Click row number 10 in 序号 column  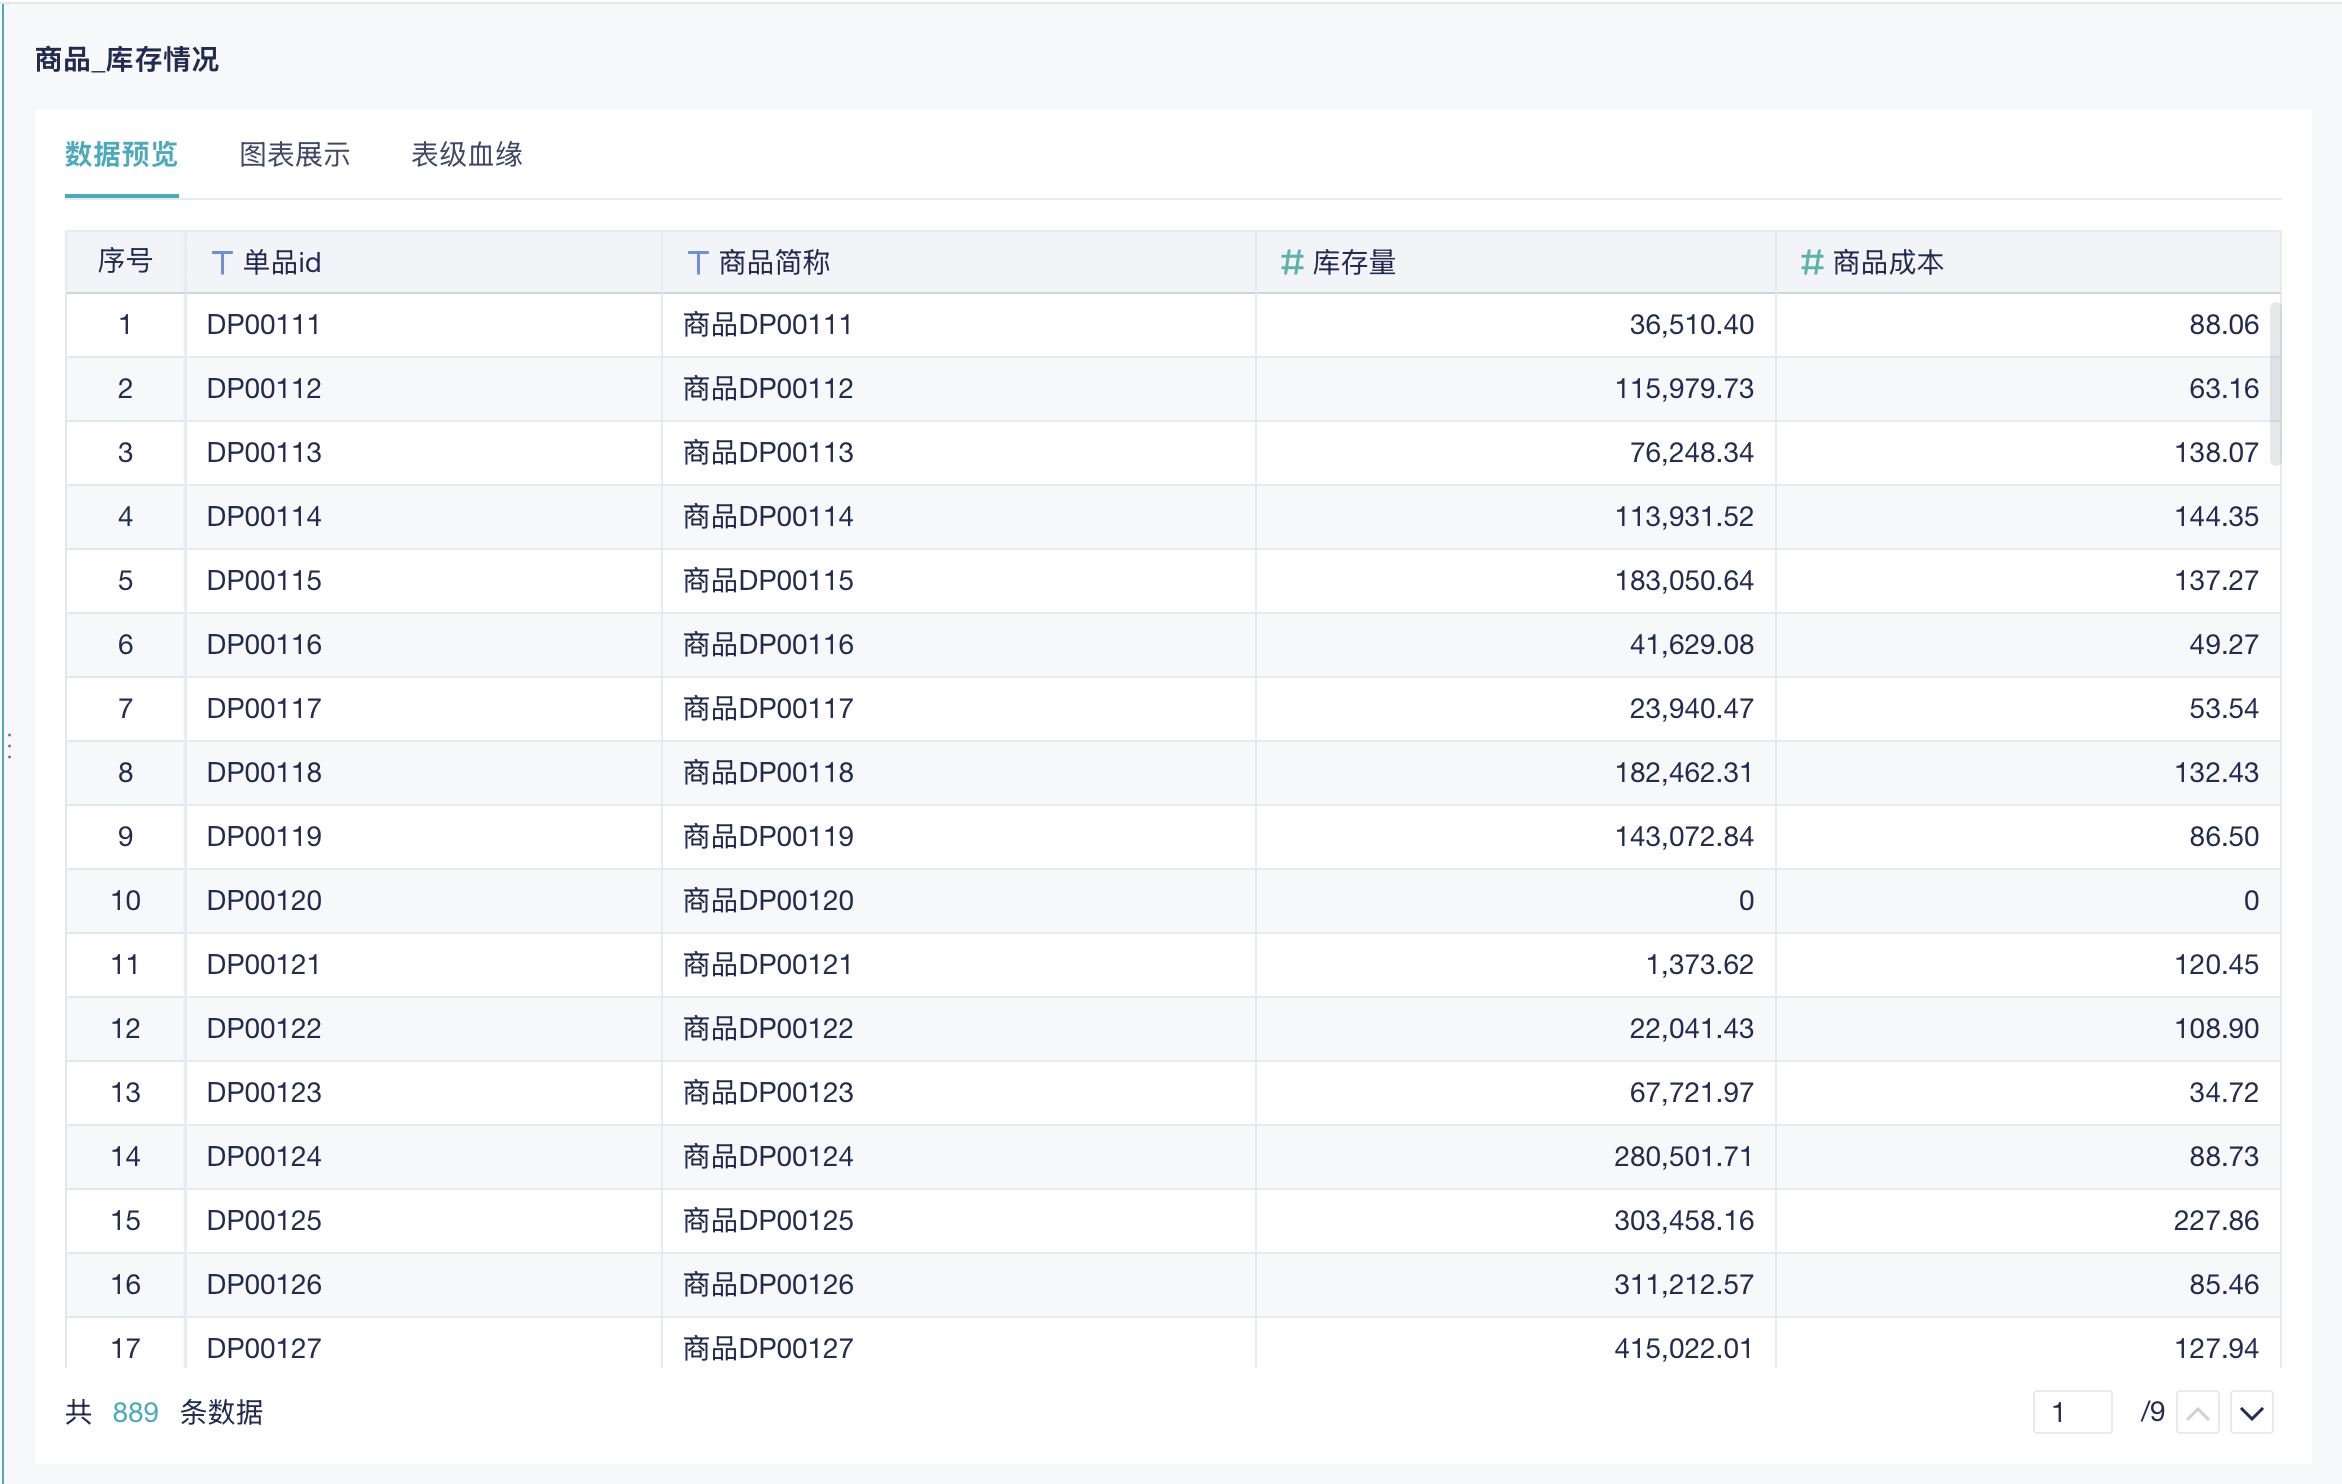tap(125, 901)
